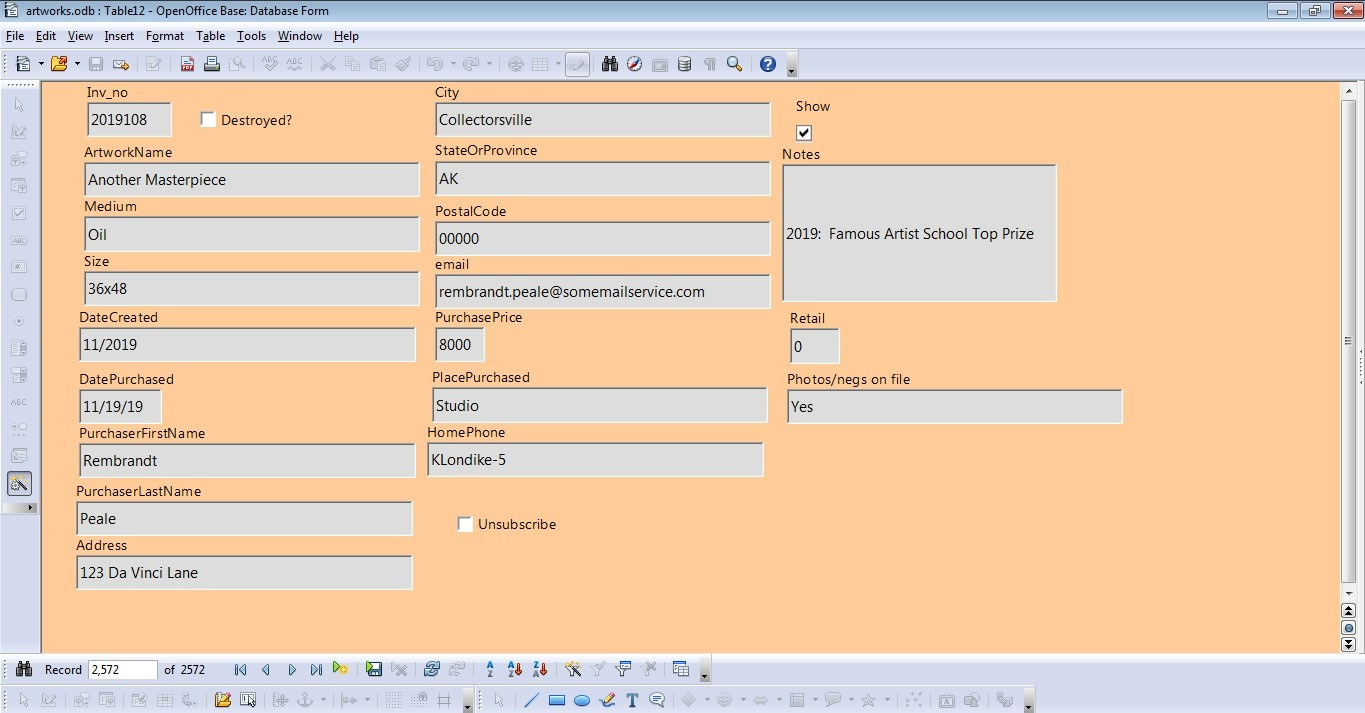The width and height of the screenshot is (1365, 713).
Task: Go to first record
Action: click(x=240, y=670)
